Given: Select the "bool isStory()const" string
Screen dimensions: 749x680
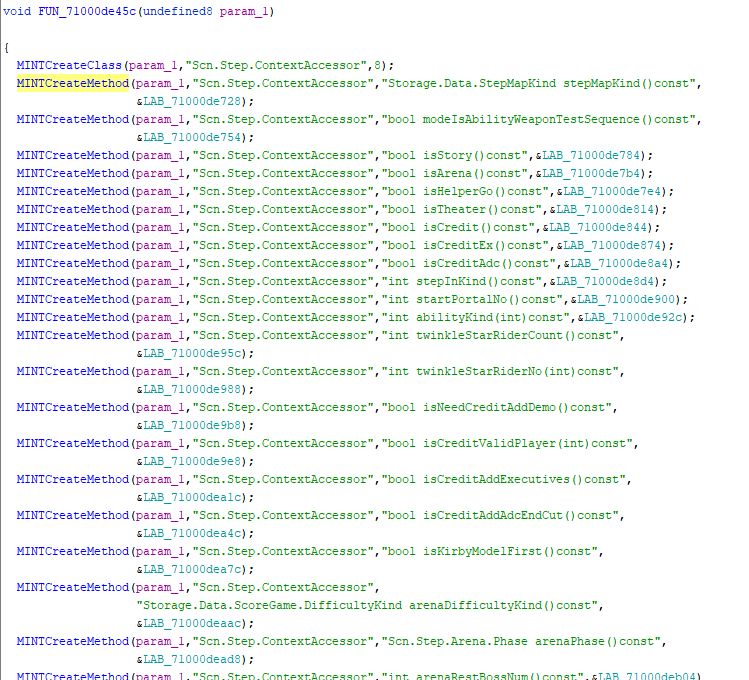Looking at the screenshot, I should pyautogui.click(x=455, y=156).
